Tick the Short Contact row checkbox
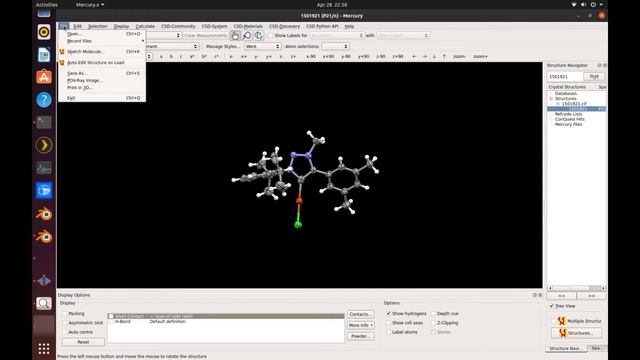The height and width of the screenshot is (360, 640). point(111,316)
